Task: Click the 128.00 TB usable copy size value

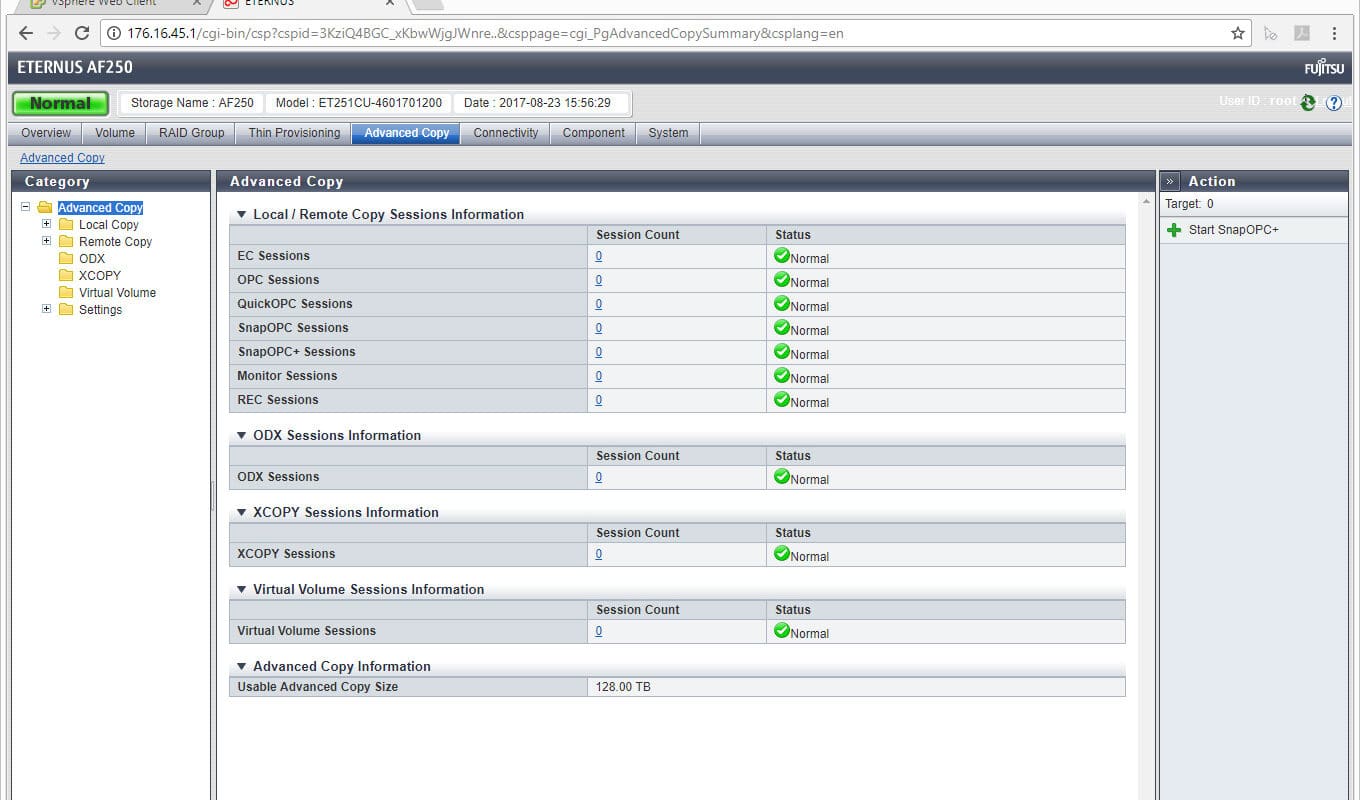Action: [x=623, y=687]
